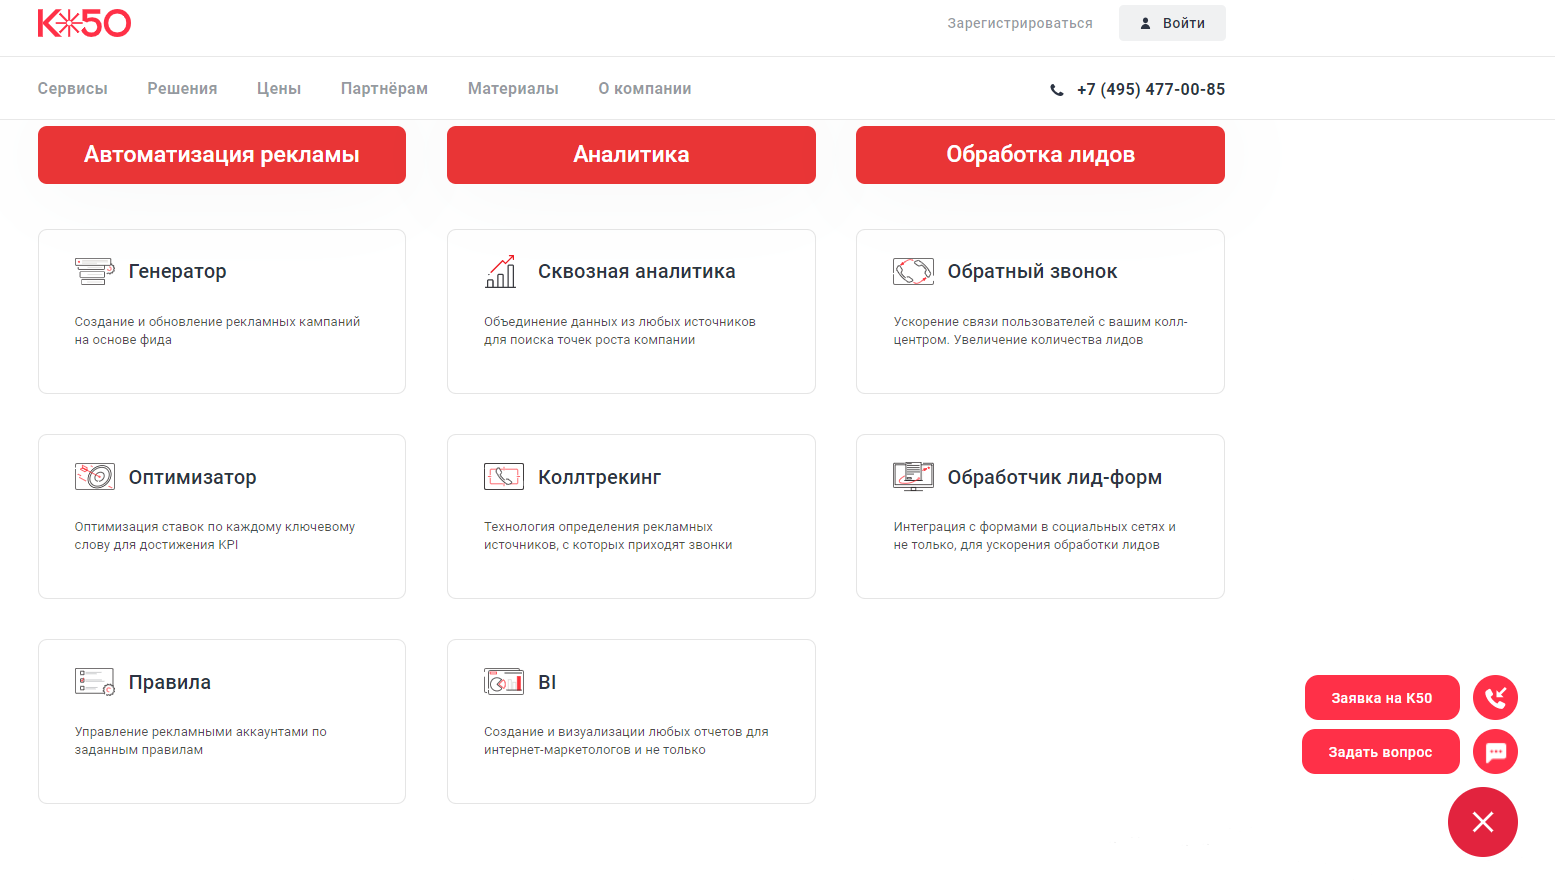The image size is (1555, 896).
Task: Click the Обработчик лид-форм monitor icon
Action: click(913, 477)
